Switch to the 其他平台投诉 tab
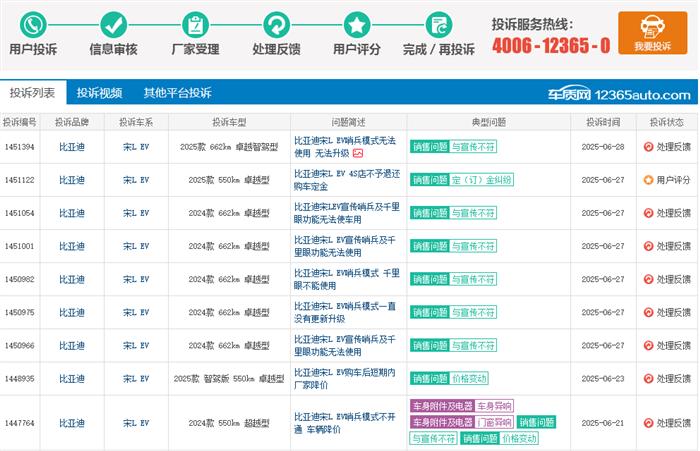Screen dimensions: 700x451 (177, 93)
